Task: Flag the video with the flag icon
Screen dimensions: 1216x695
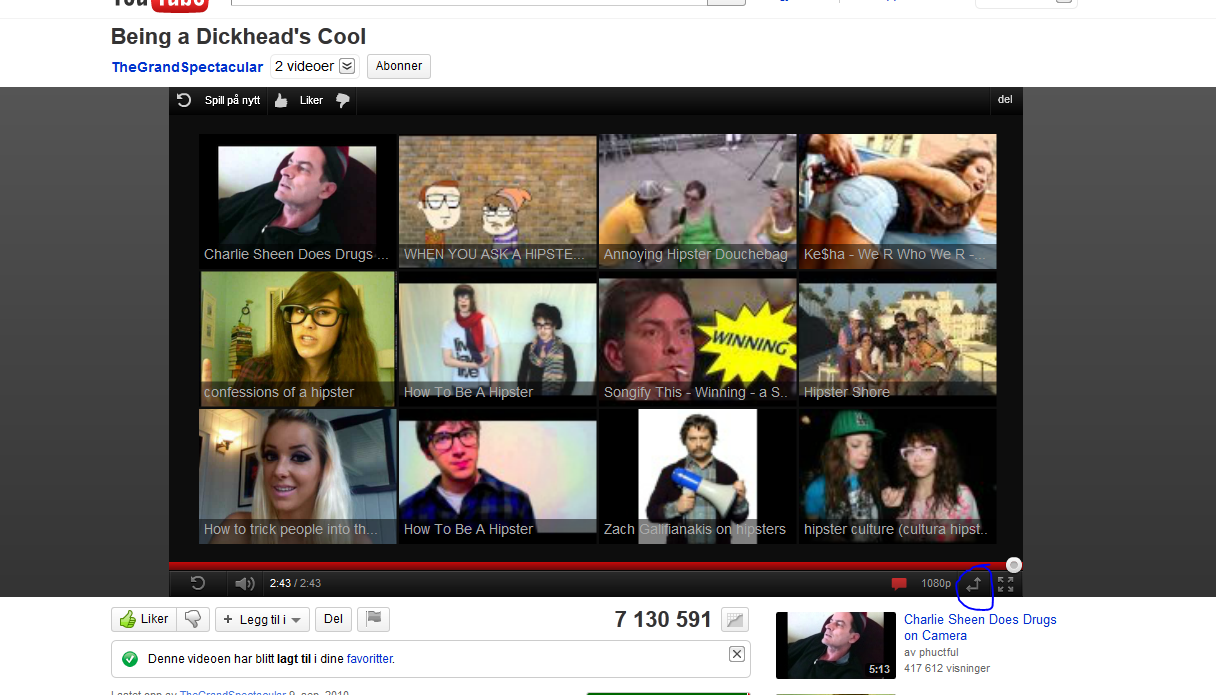Action: tap(373, 619)
